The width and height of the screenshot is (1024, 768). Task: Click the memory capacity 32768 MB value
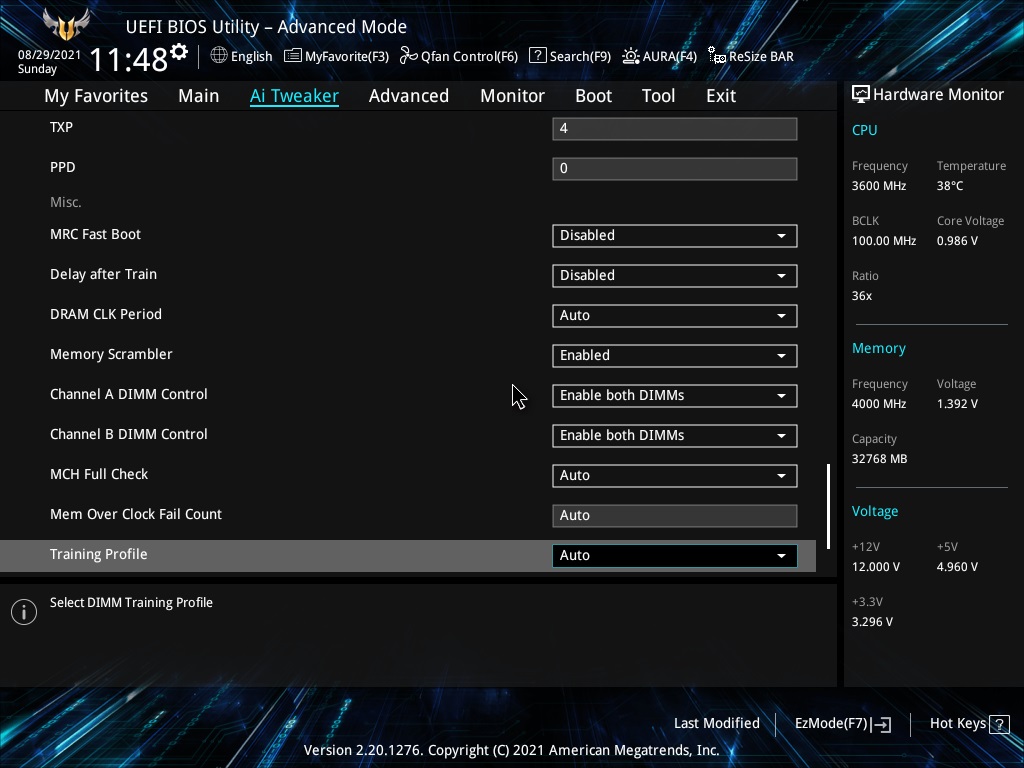coord(880,459)
